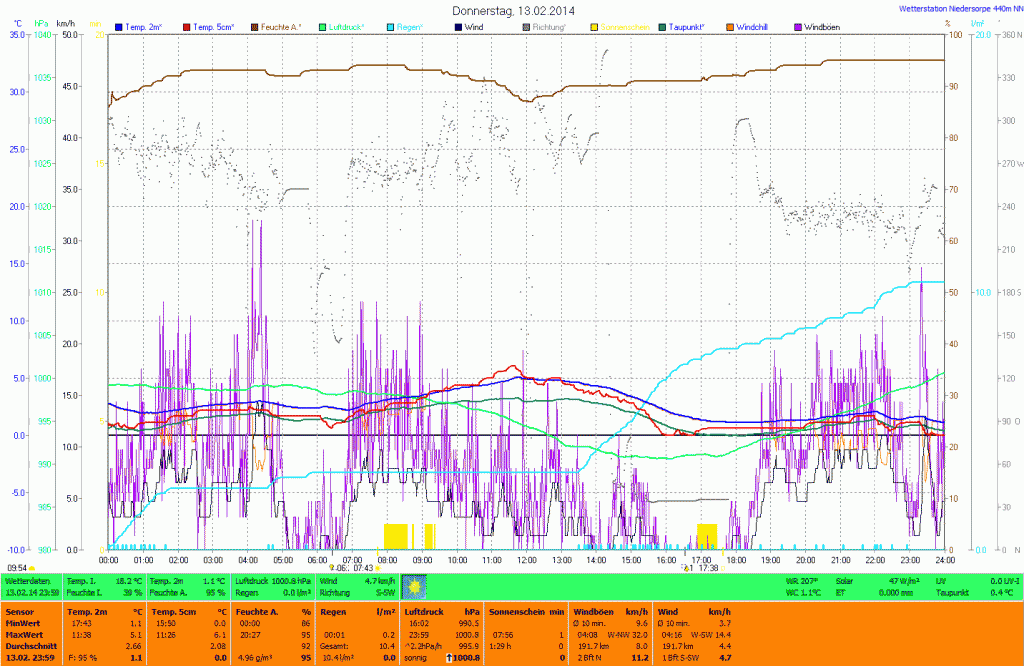Click the 09:54 time label below chart

[16, 567]
